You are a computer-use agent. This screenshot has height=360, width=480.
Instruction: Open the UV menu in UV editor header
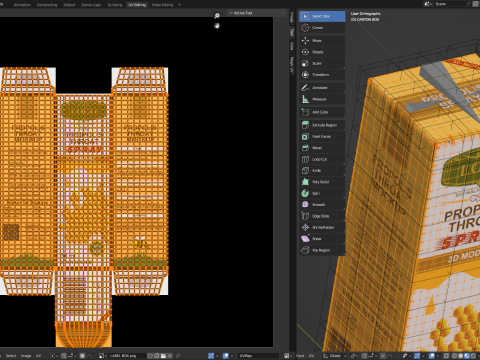38,356
